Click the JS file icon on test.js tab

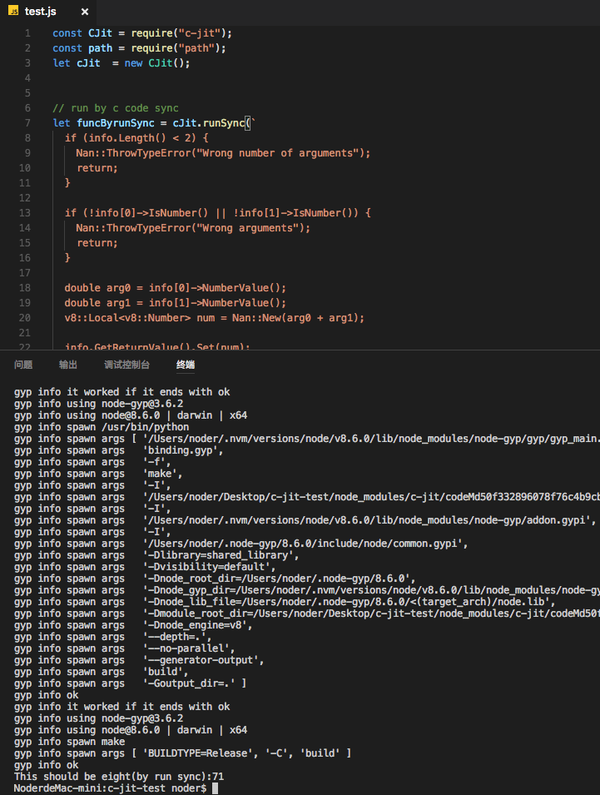[14, 11]
